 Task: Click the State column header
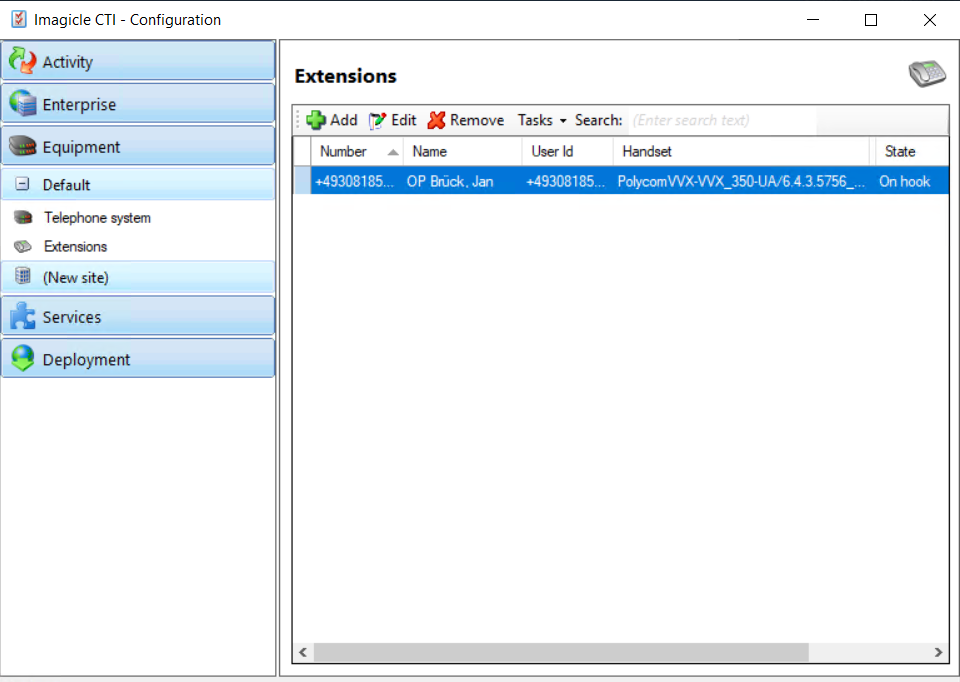coord(899,152)
